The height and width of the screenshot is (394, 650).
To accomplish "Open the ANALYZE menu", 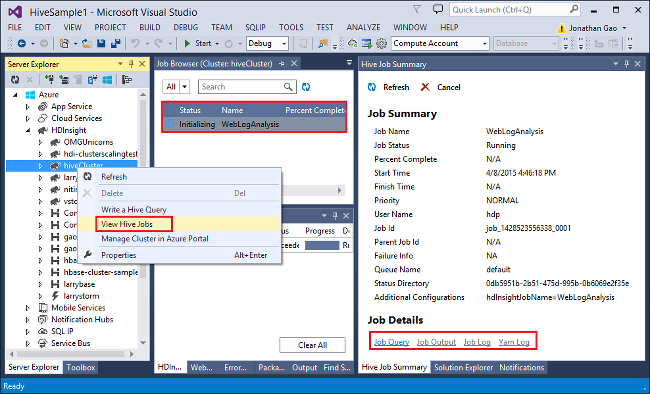I will click(x=363, y=27).
